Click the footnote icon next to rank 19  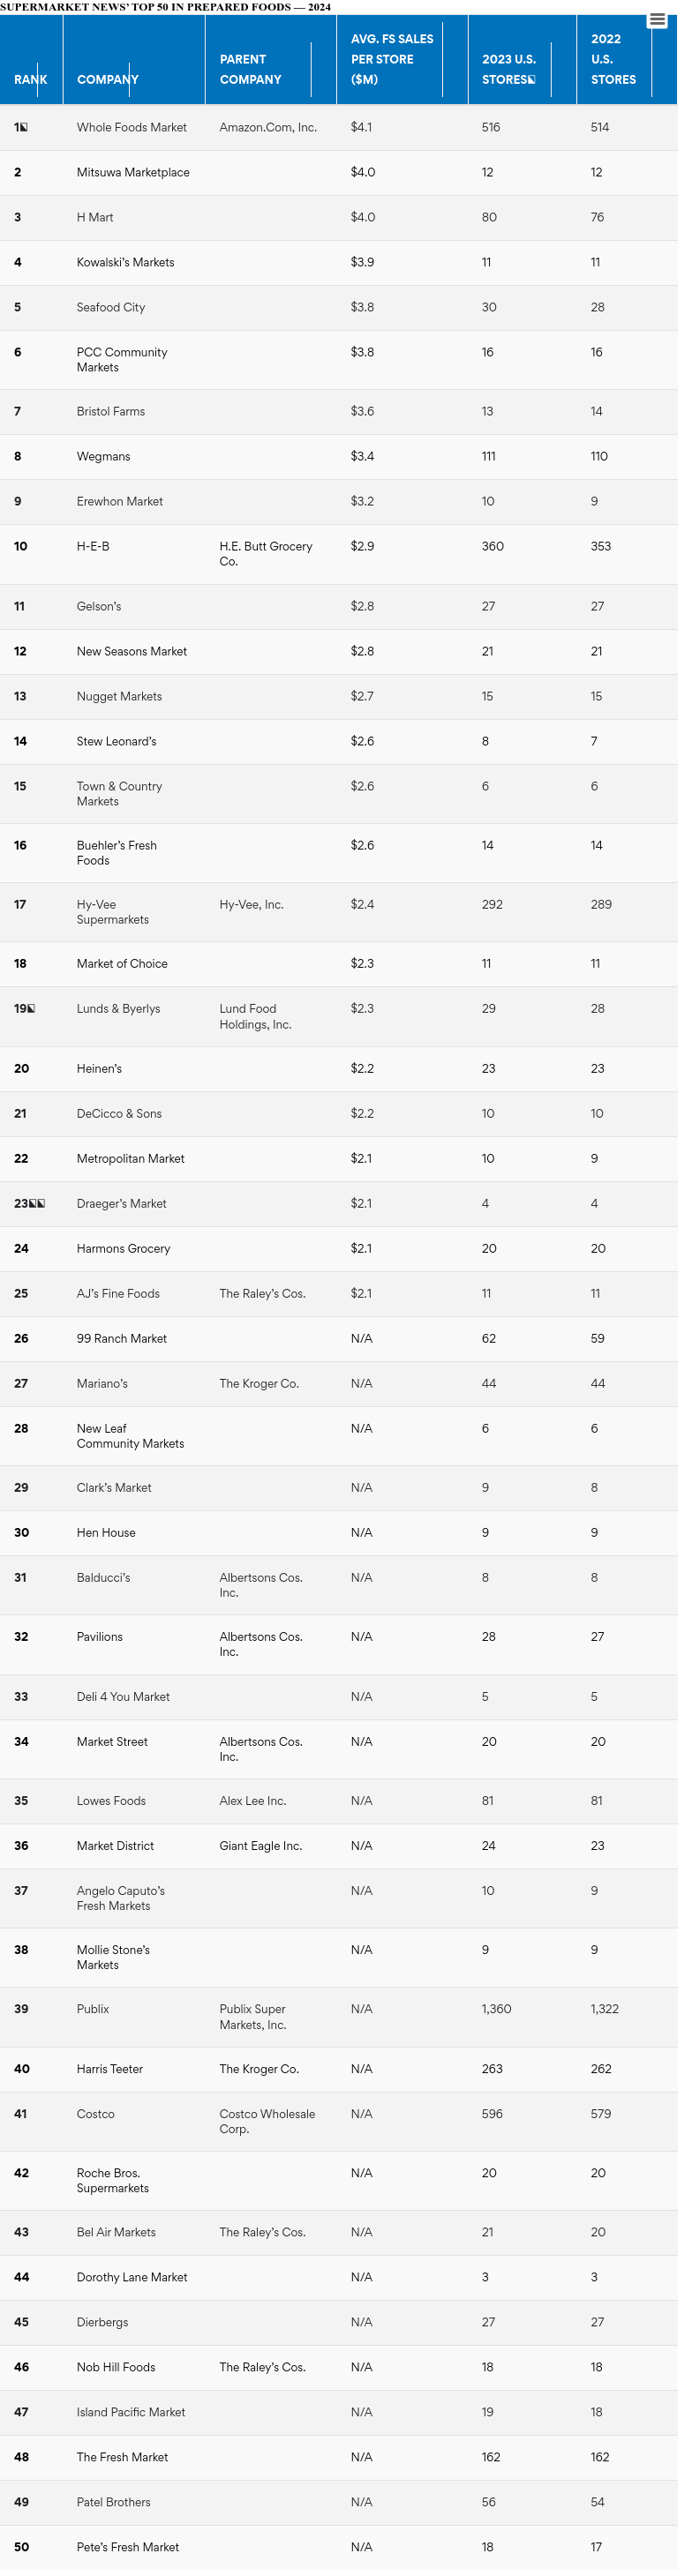pos(31,1009)
